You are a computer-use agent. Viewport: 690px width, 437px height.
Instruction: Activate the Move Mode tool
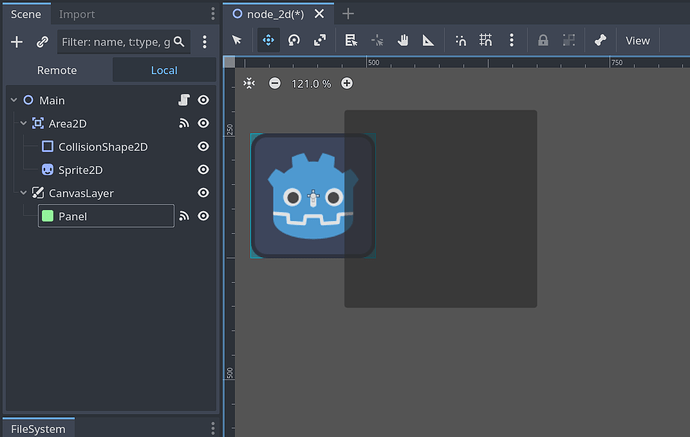point(268,40)
